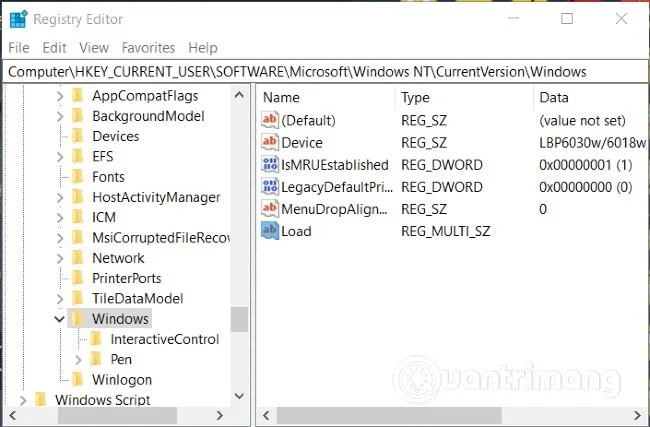
Task: Click the values pane horizontal scrollbar thumb
Action: [x=389, y=415]
